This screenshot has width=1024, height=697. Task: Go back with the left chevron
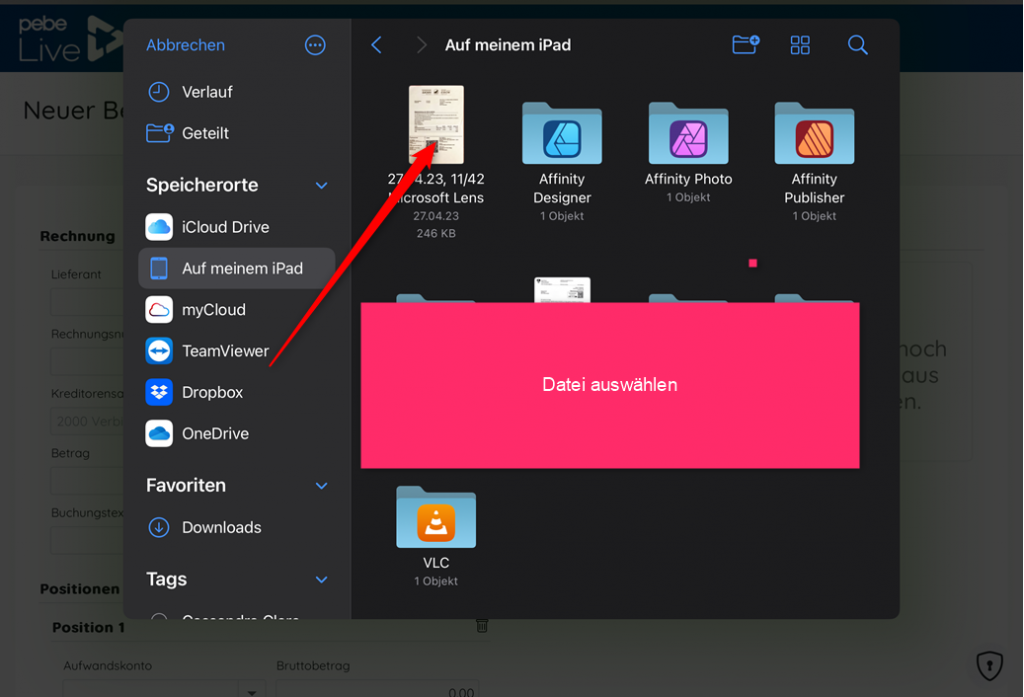point(376,45)
